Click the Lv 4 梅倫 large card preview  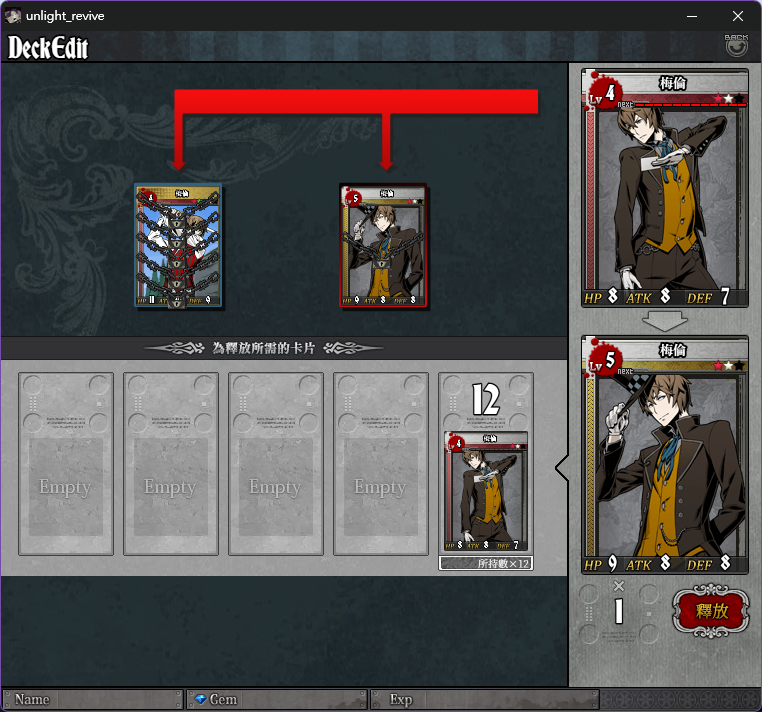(664, 188)
